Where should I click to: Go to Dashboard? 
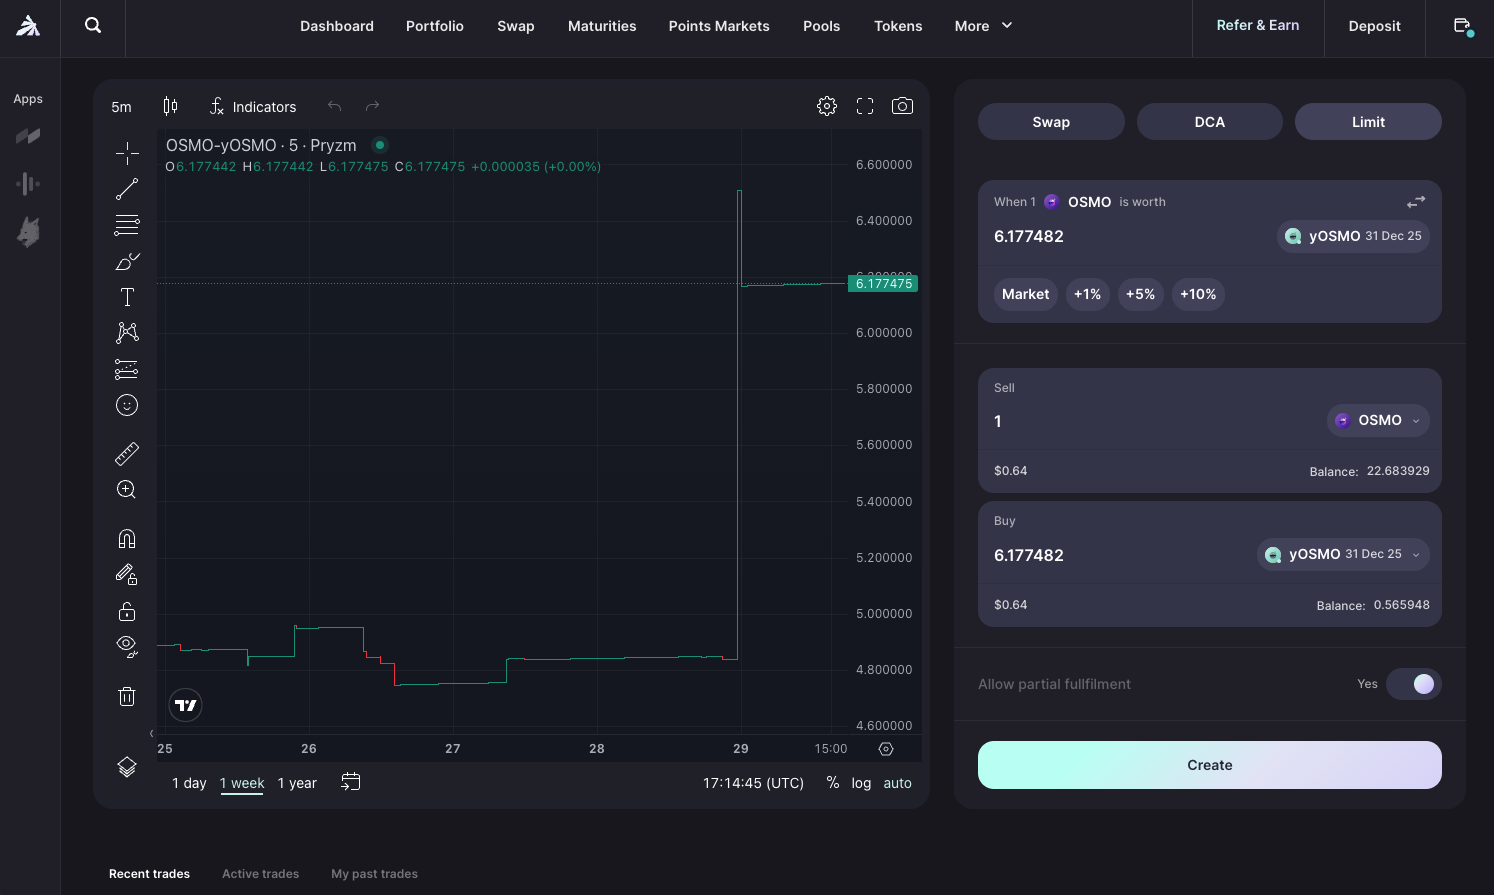(337, 26)
